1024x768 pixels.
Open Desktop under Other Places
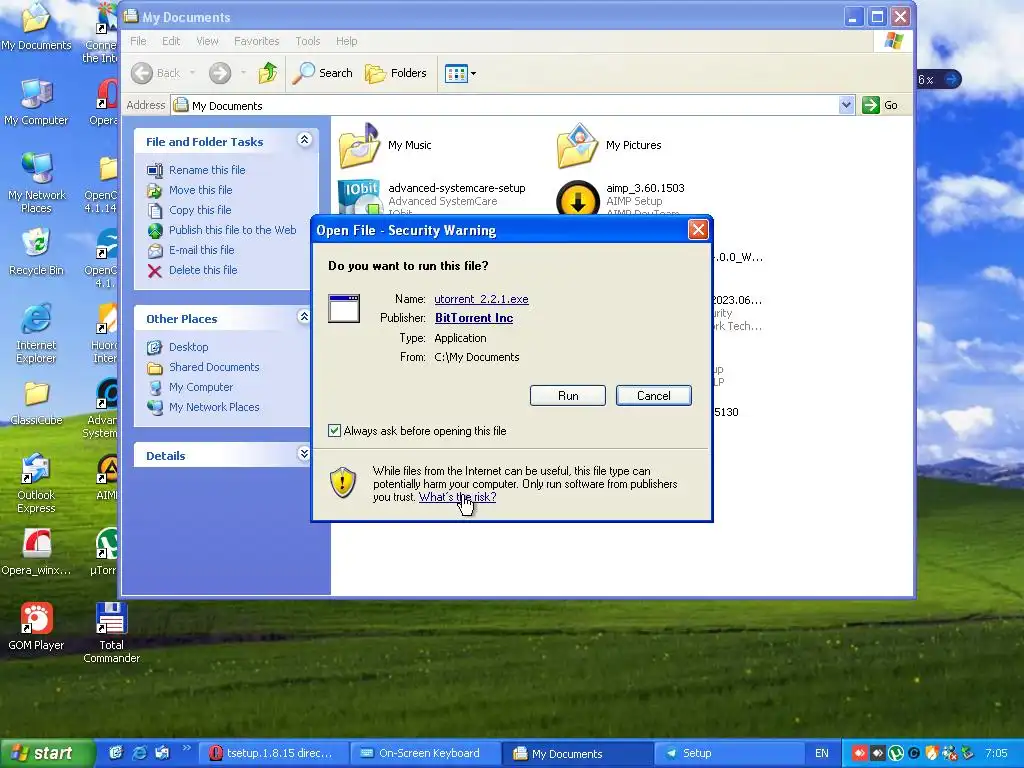click(188, 347)
